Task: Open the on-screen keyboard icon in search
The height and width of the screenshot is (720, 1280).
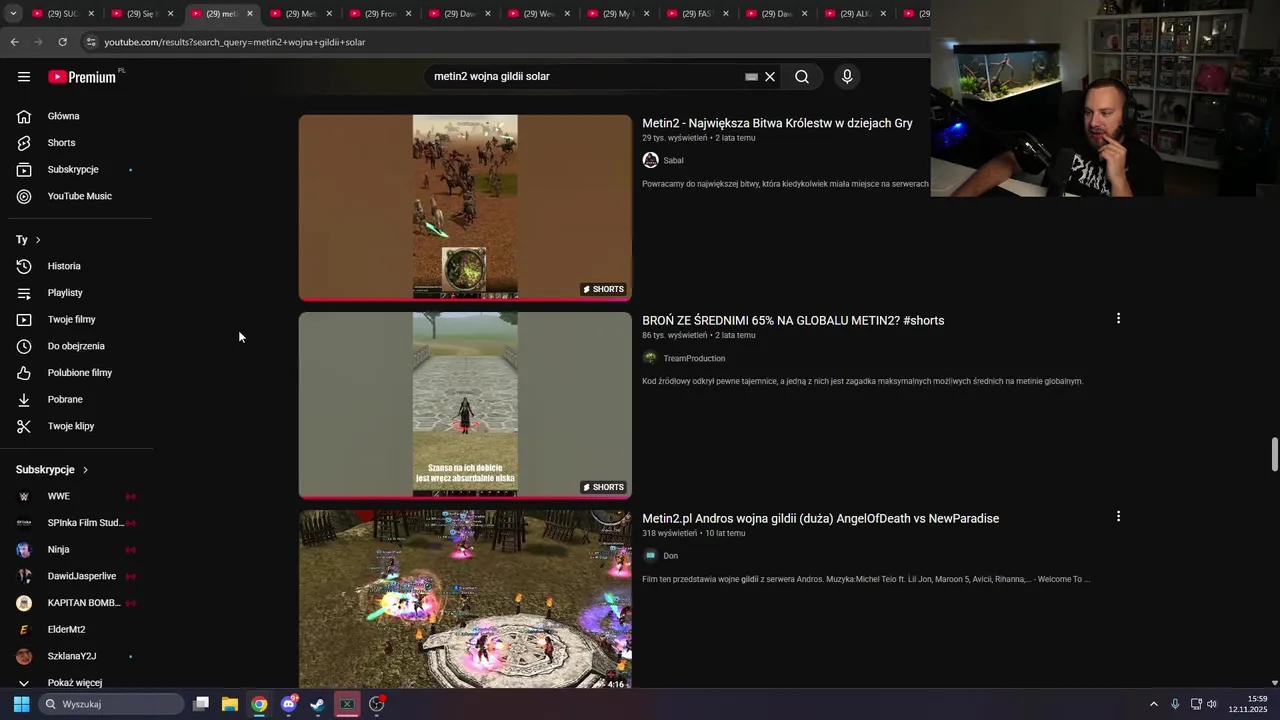Action: (751, 77)
